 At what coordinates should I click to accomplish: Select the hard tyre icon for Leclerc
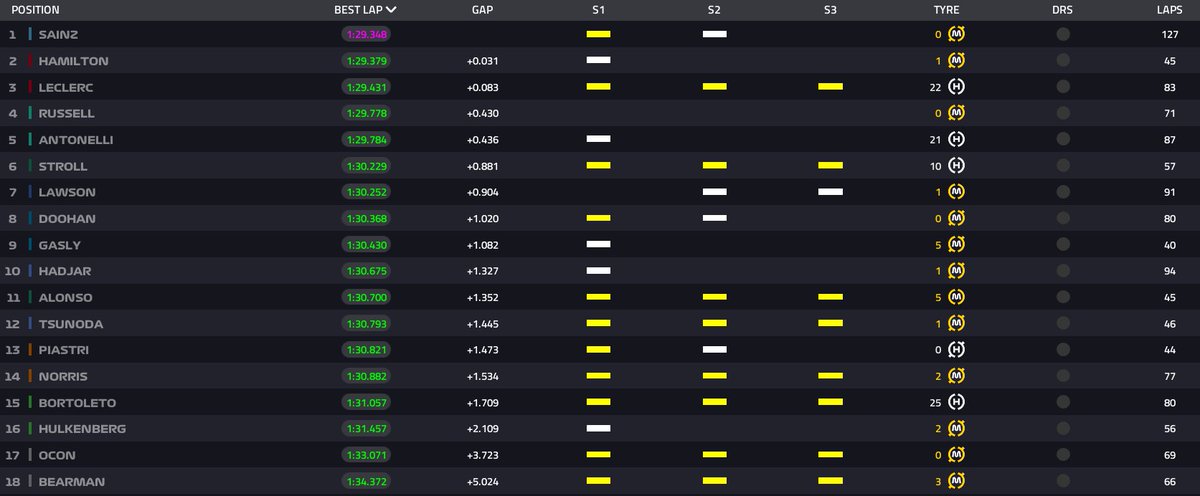click(956, 87)
